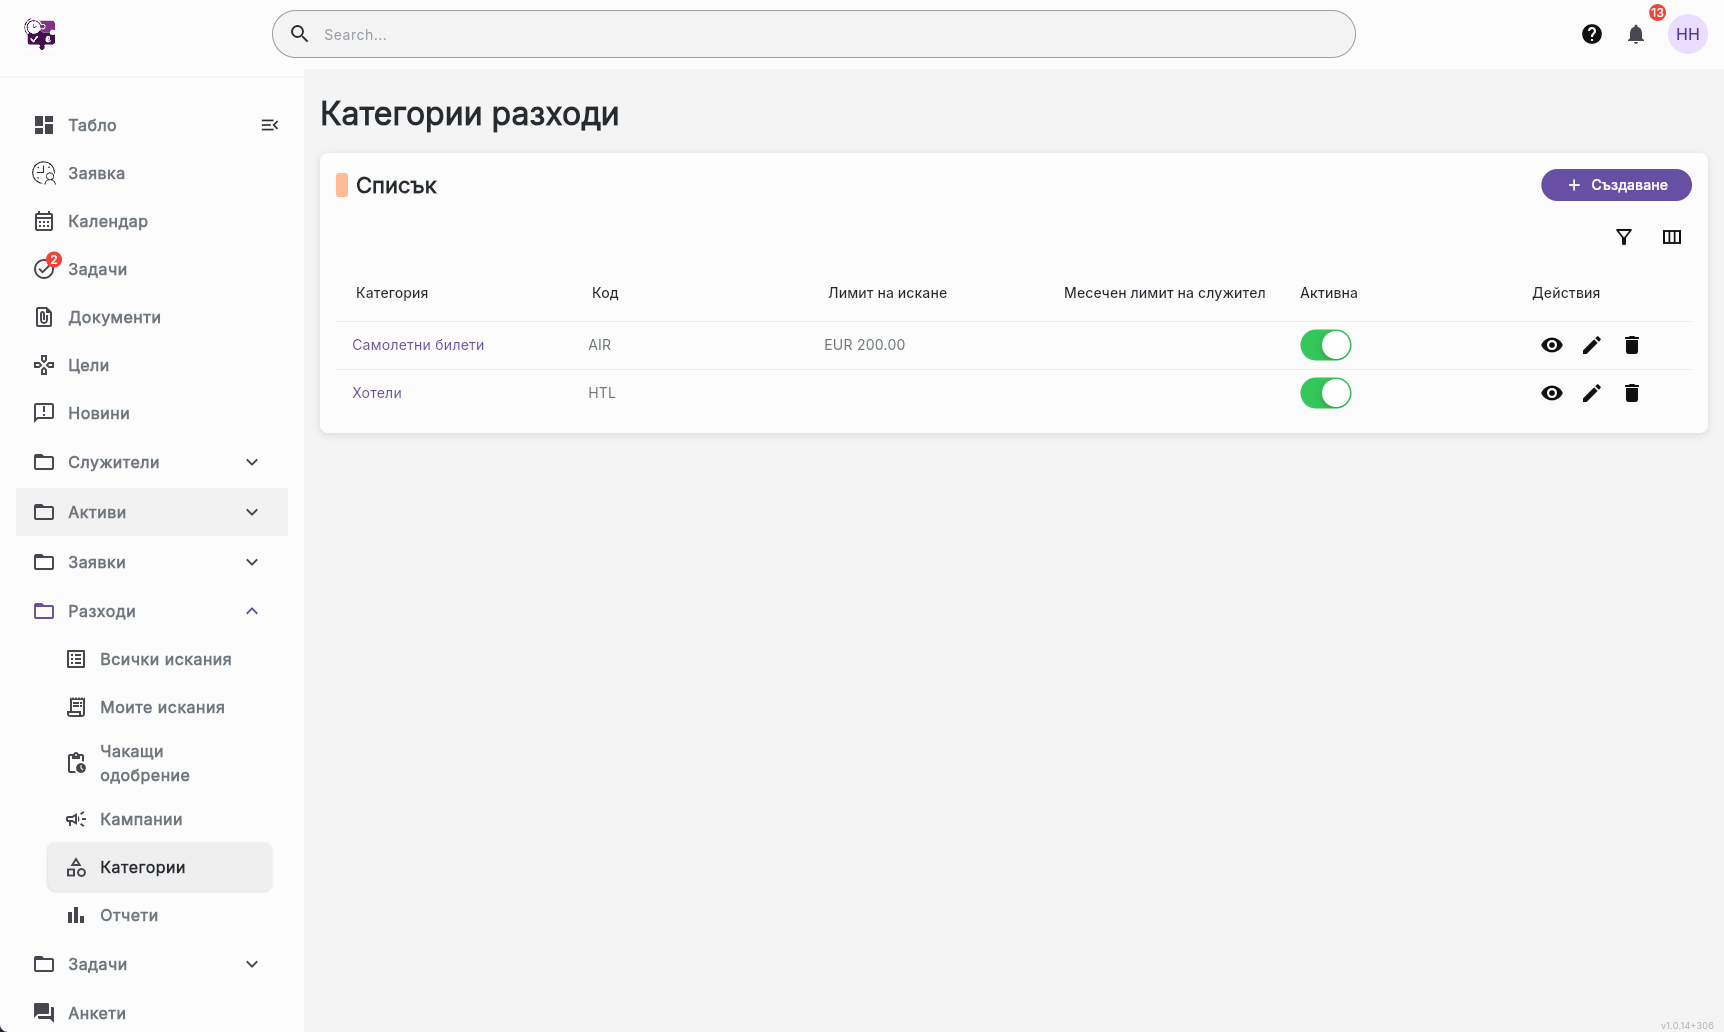
Task: Collapse the sidebar menu icon
Action: (270, 125)
